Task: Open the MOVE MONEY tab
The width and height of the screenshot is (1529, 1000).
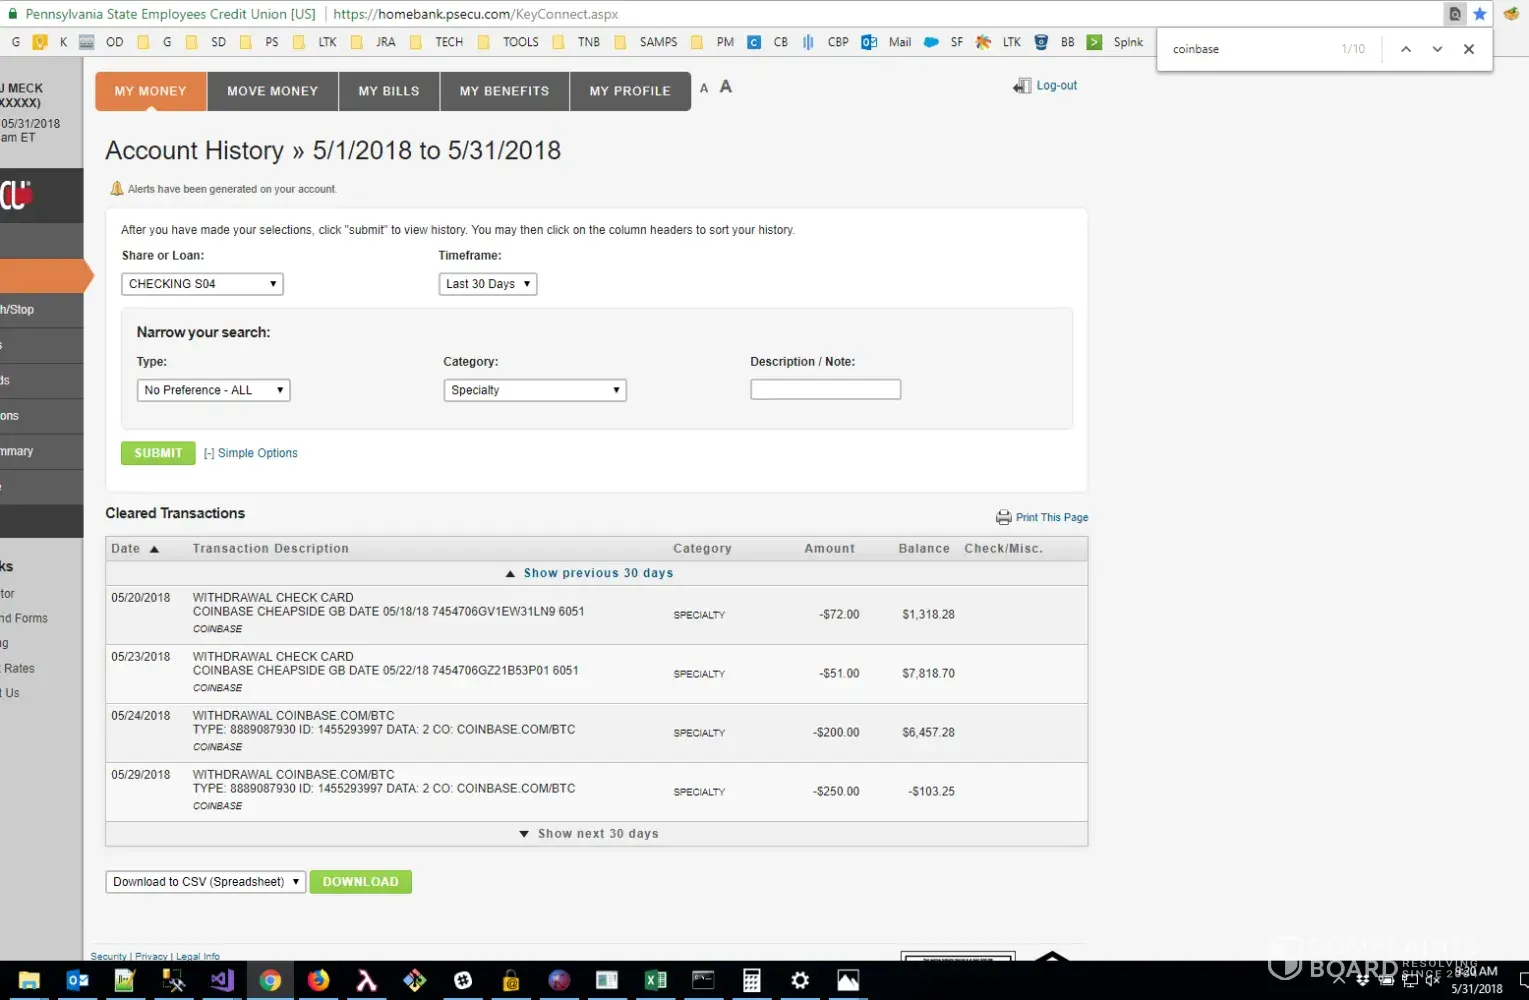Action: click(x=272, y=91)
